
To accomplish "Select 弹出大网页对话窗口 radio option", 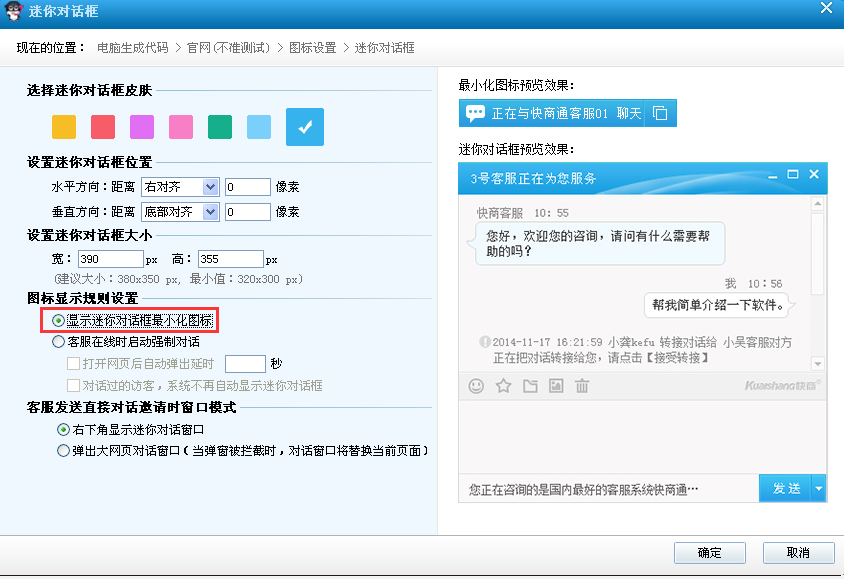I will coord(64,451).
